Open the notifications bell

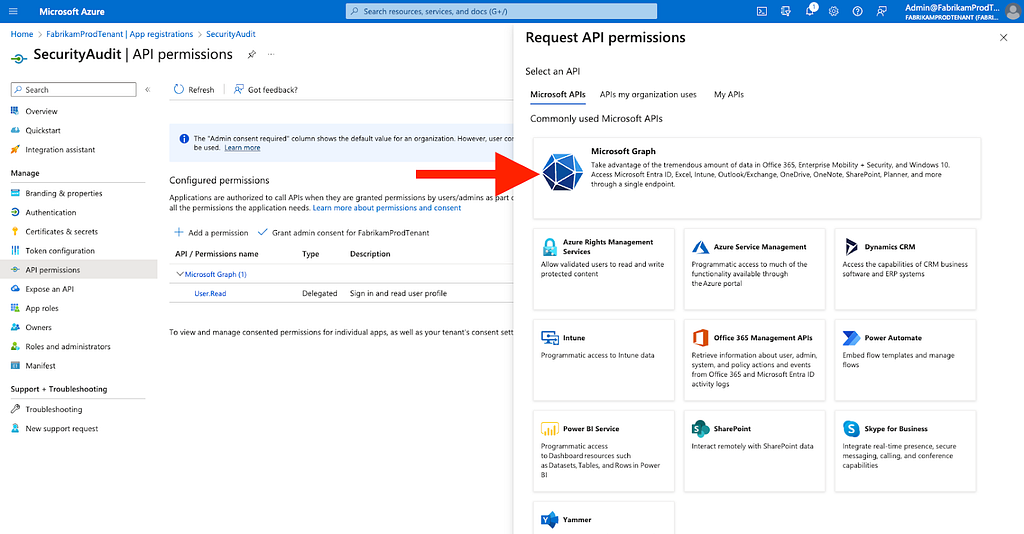810,11
